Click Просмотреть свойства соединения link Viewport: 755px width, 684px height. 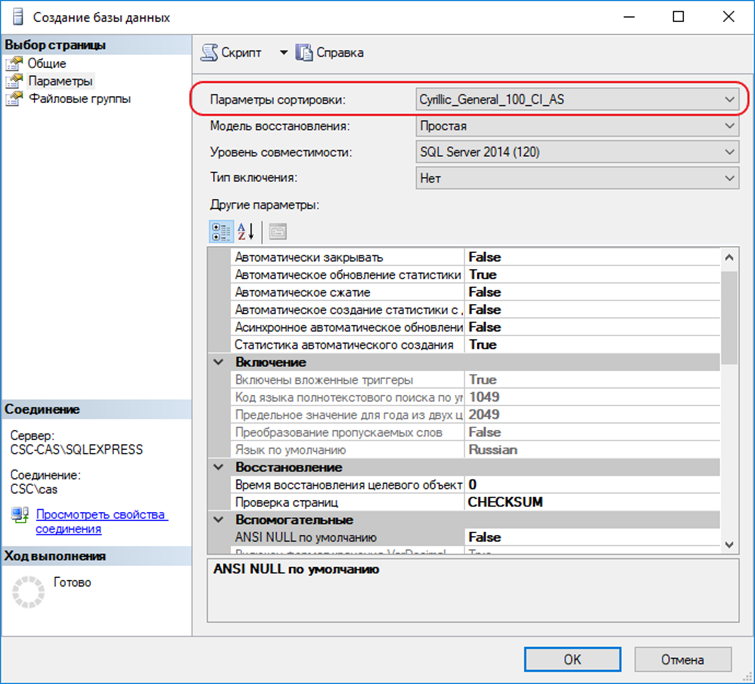(x=102, y=521)
